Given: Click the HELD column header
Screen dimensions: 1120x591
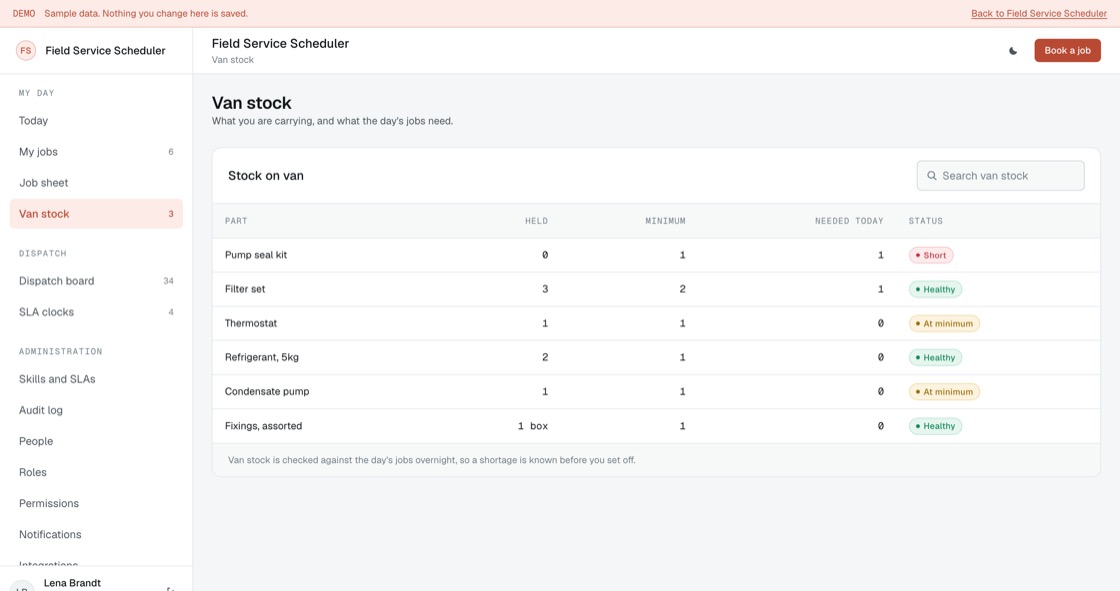Looking at the screenshot, I should (x=536, y=221).
